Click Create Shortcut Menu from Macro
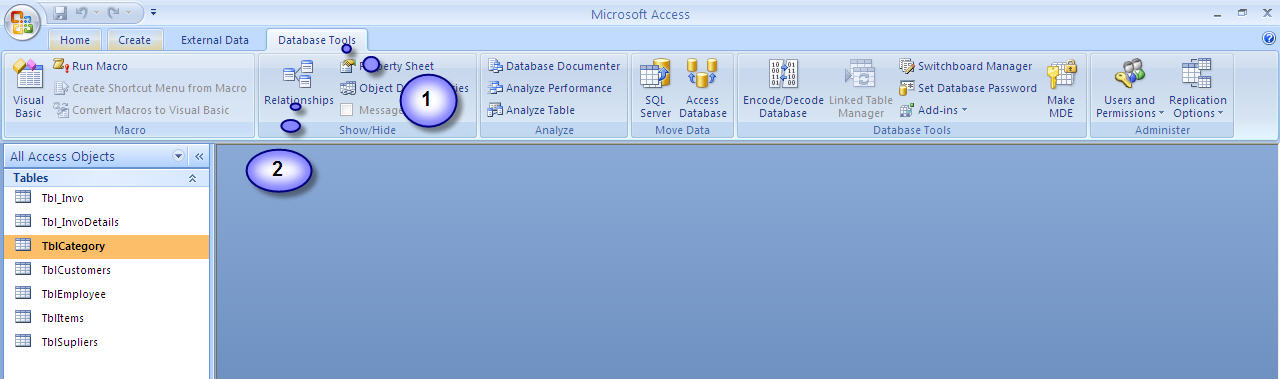1280x379 pixels. pyautogui.click(x=150, y=88)
